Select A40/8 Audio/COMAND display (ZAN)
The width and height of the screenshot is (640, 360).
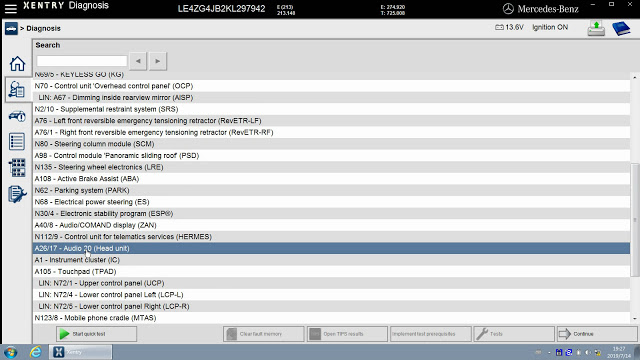pyautogui.click(x=331, y=225)
